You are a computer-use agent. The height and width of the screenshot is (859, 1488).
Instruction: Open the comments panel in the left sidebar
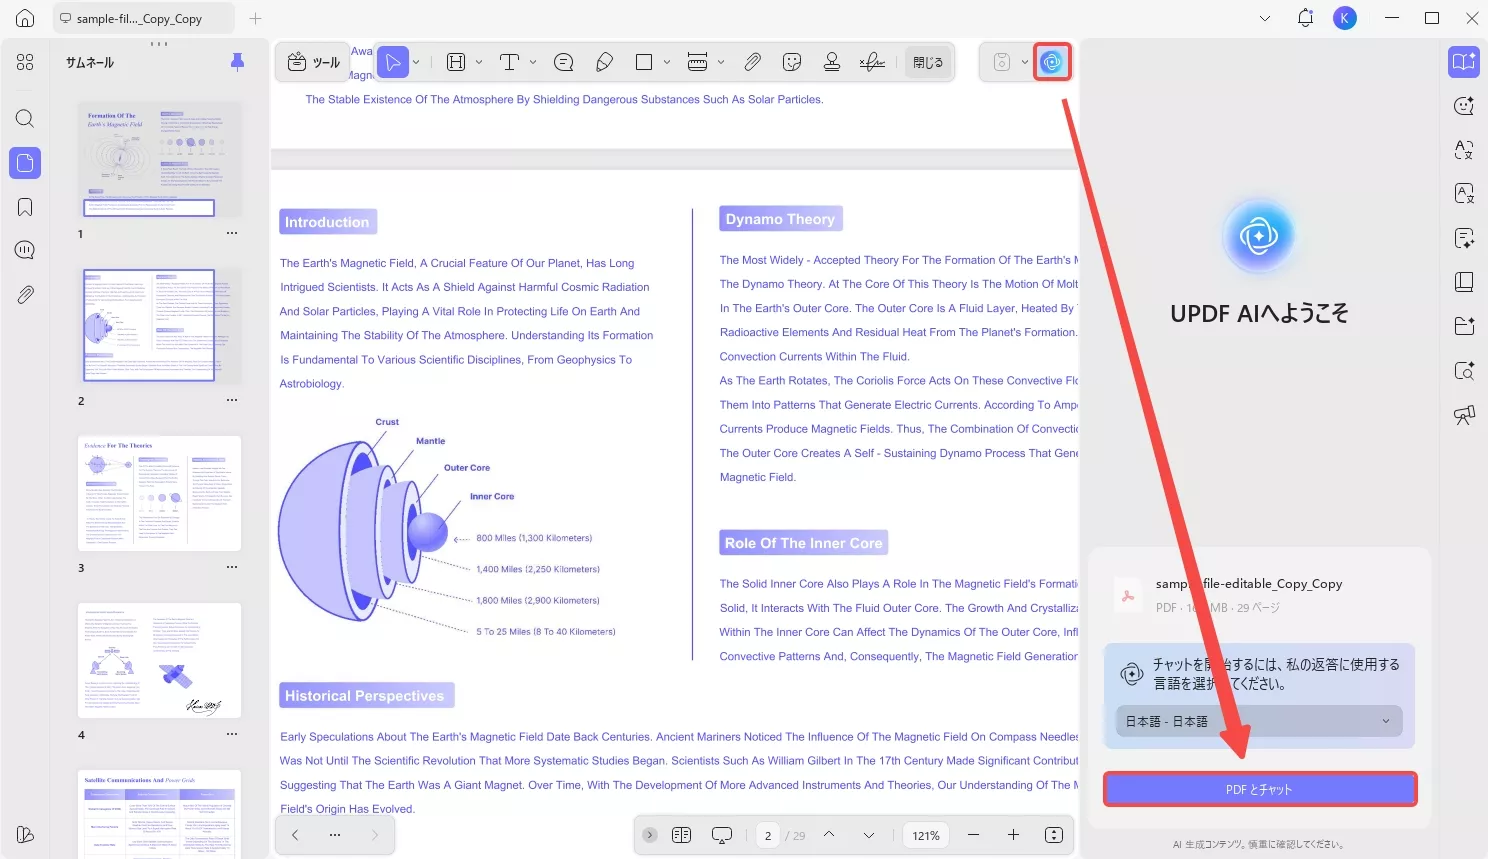(25, 250)
